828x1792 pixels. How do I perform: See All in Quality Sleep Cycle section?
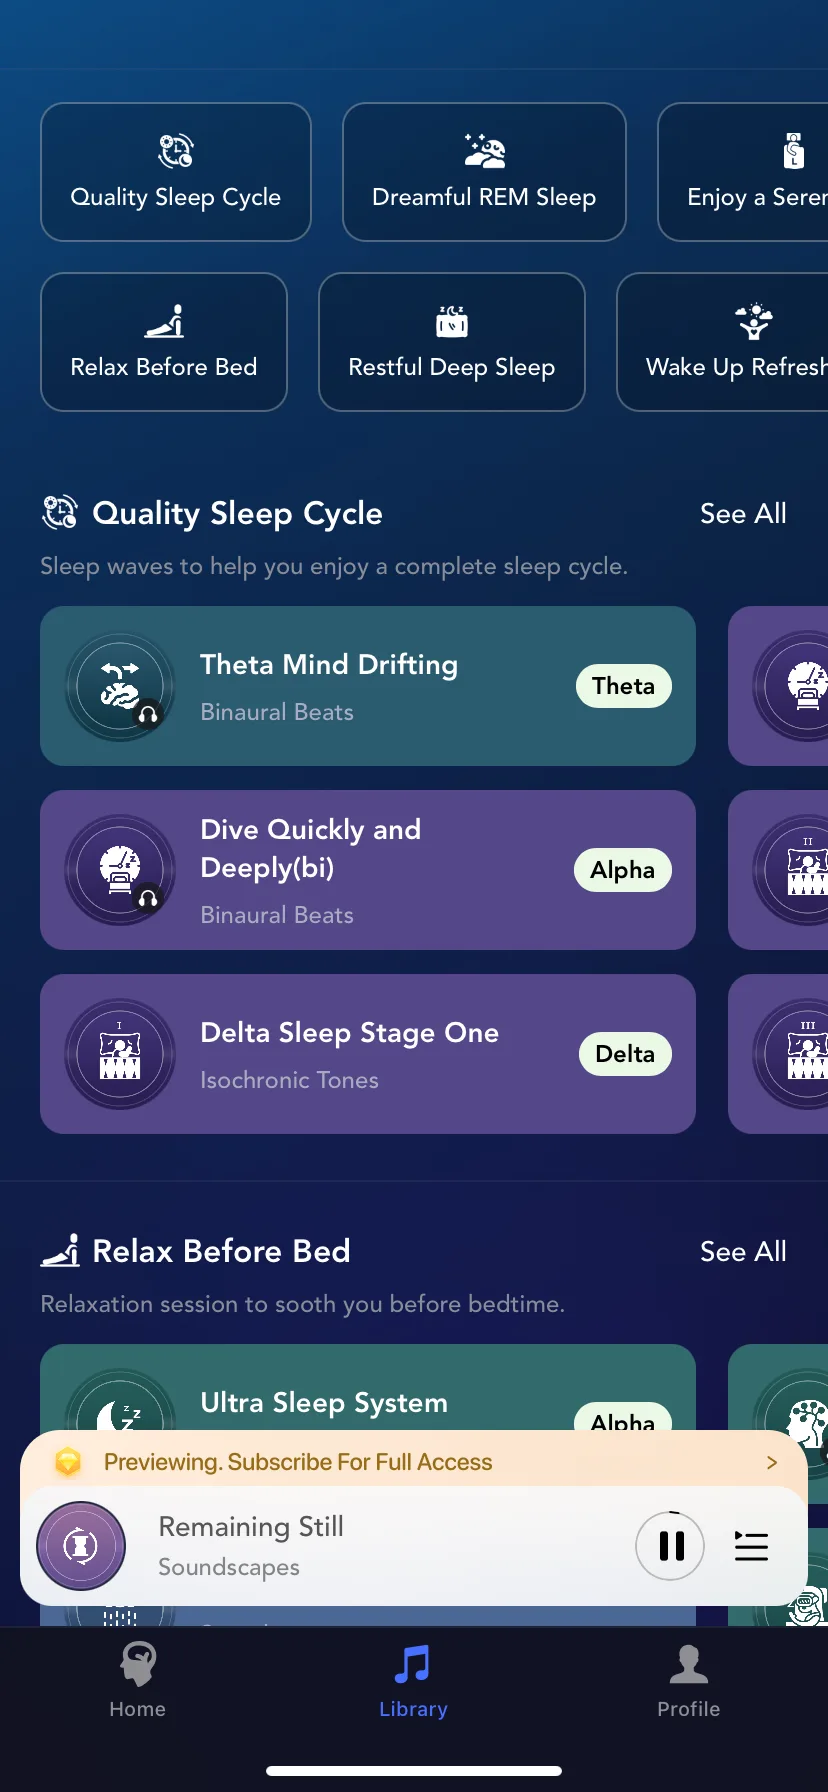743,514
